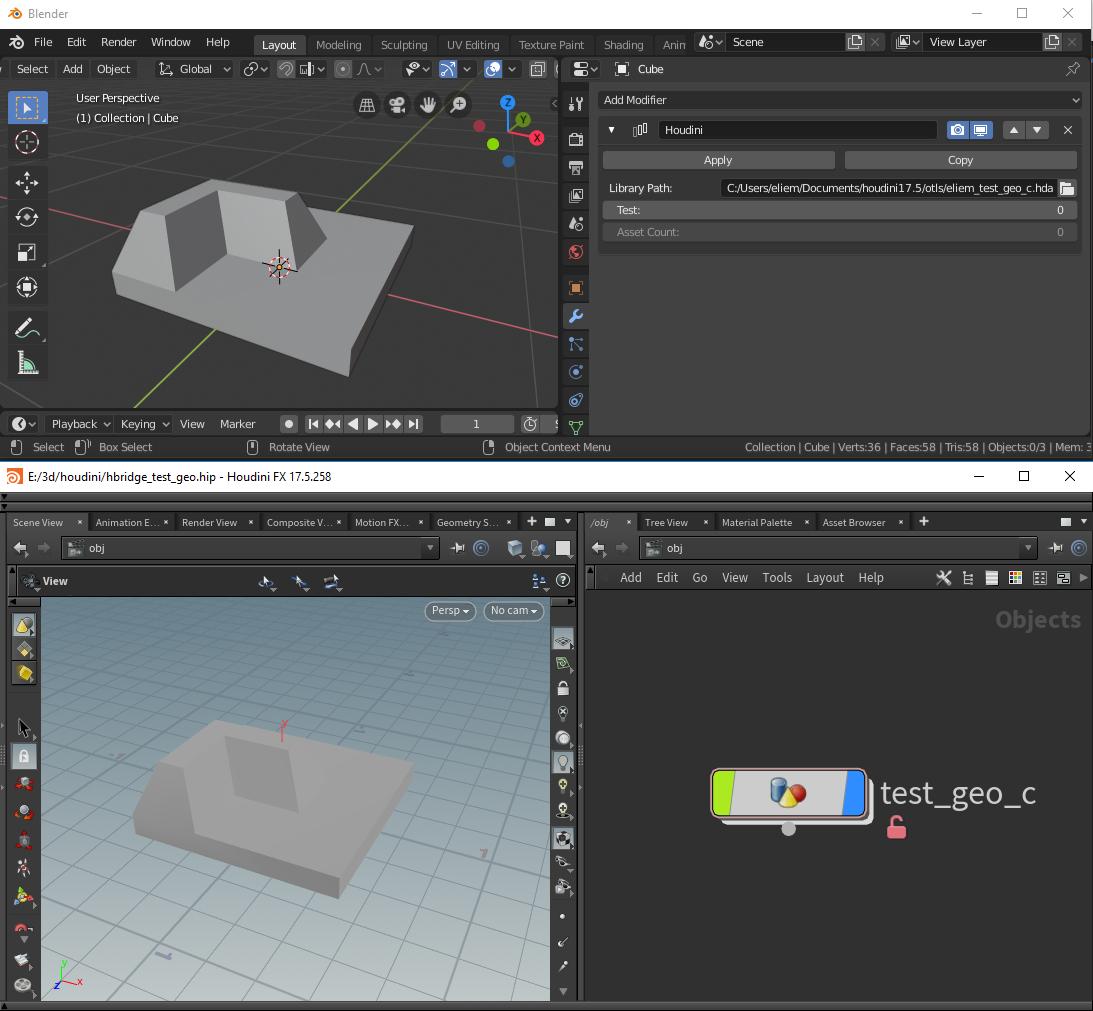Open Physics properties tab in Blender
Viewport: 1093px width, 1011px height.
tap(576, 372)
